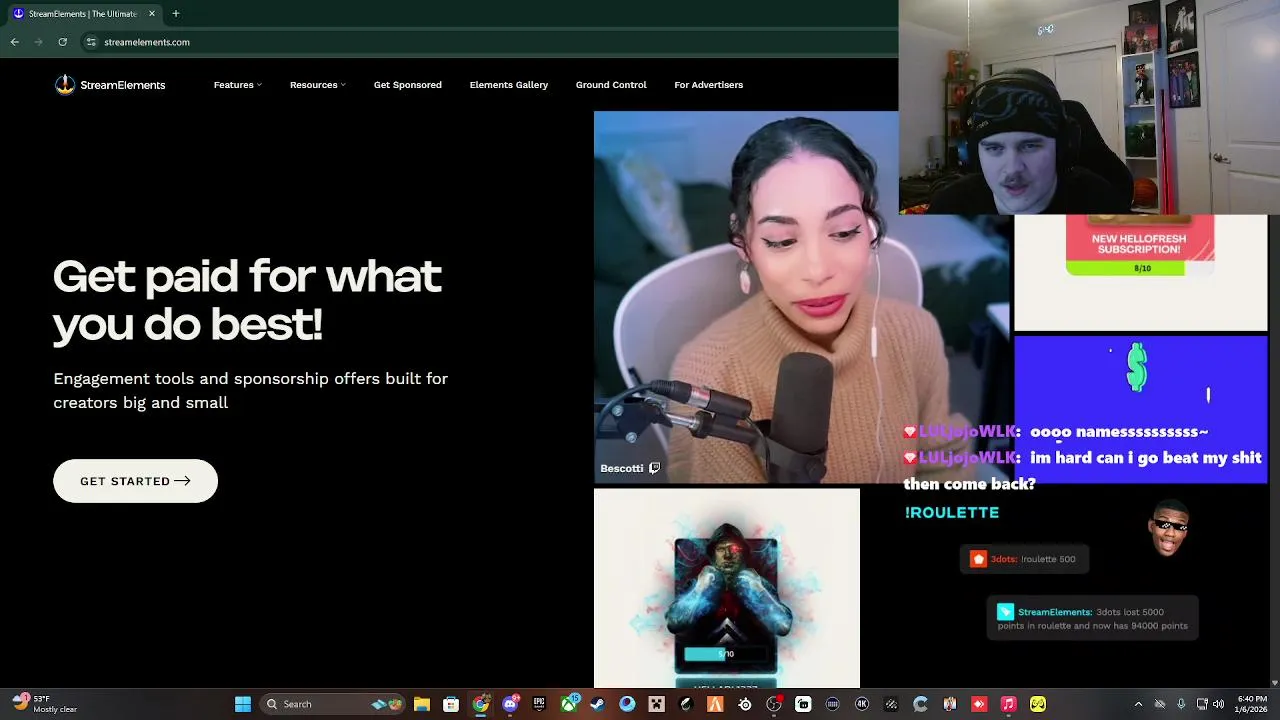Go to Ground Control in the navigation
This screenshot has width=1280, height=720.
click(611, 85)
